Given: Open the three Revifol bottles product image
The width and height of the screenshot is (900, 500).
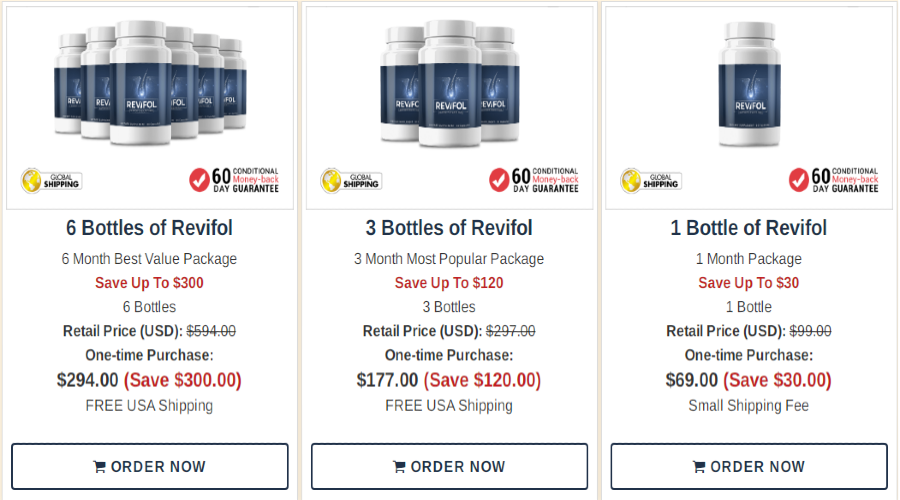Looking at the screenshot, I should 450,83.
